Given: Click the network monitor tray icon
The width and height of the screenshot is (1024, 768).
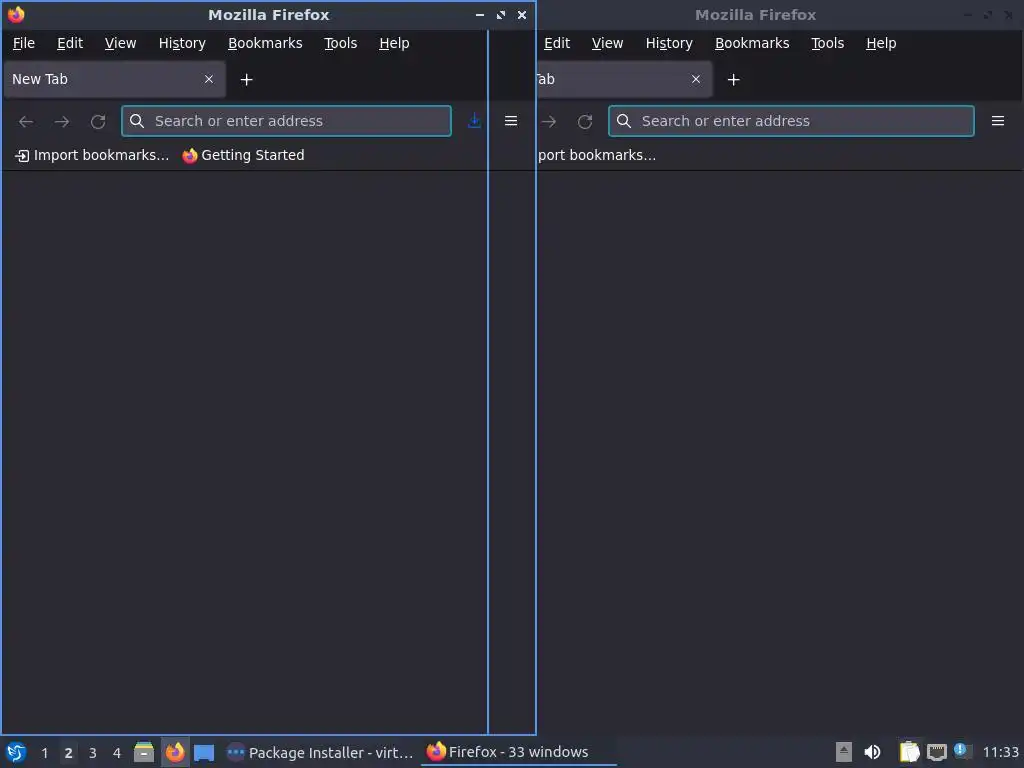Looking at the screenshot, I should pyautogui.click(x=936, y=752).
